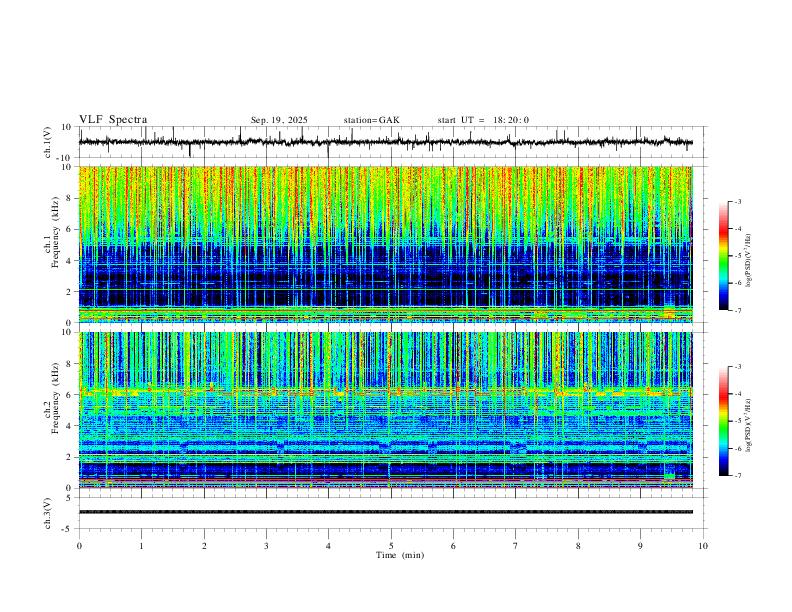Click the "Time (min)" axis label
The height and width of the screenshot is (612, 792).
pyautogui.click(x=400, y=555)
